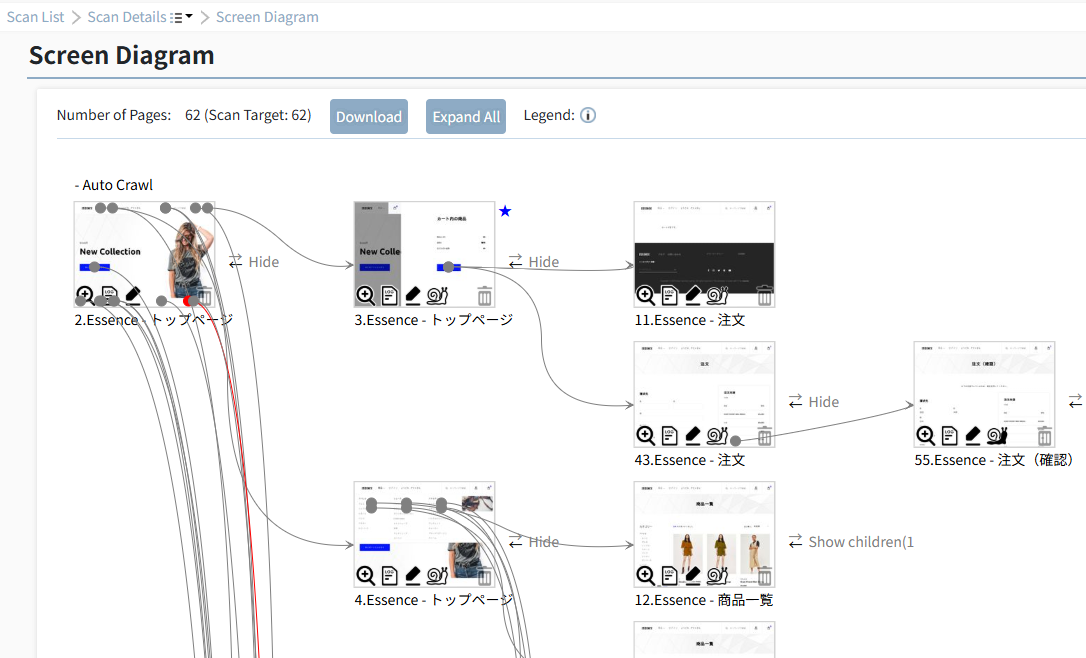Open log icon on page 11 thumbnail
The width and height of the screenshot is (1086, 658).
(x=669, y=296)
